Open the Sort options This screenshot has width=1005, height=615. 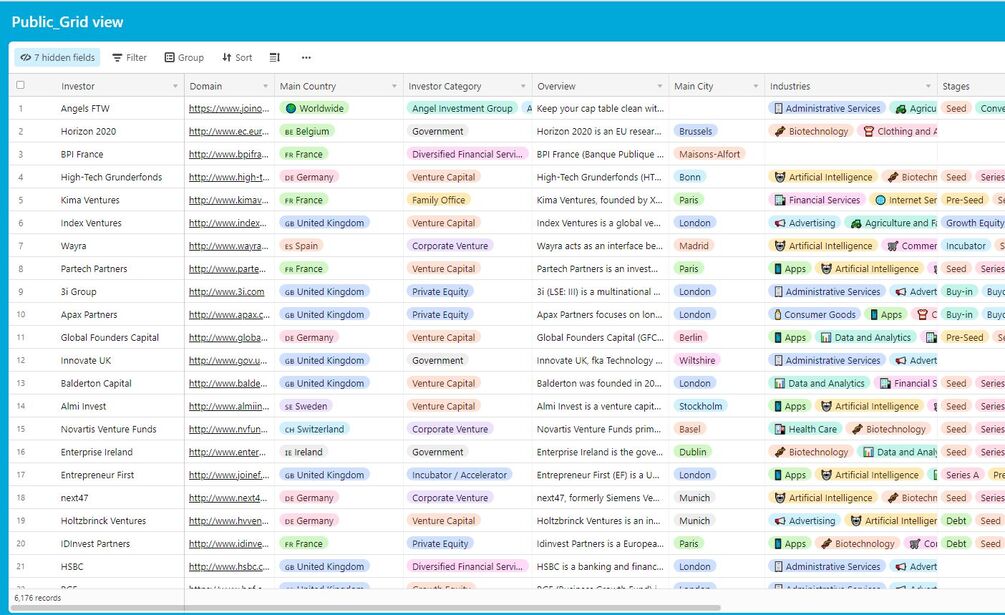click(x=237, y=58)
